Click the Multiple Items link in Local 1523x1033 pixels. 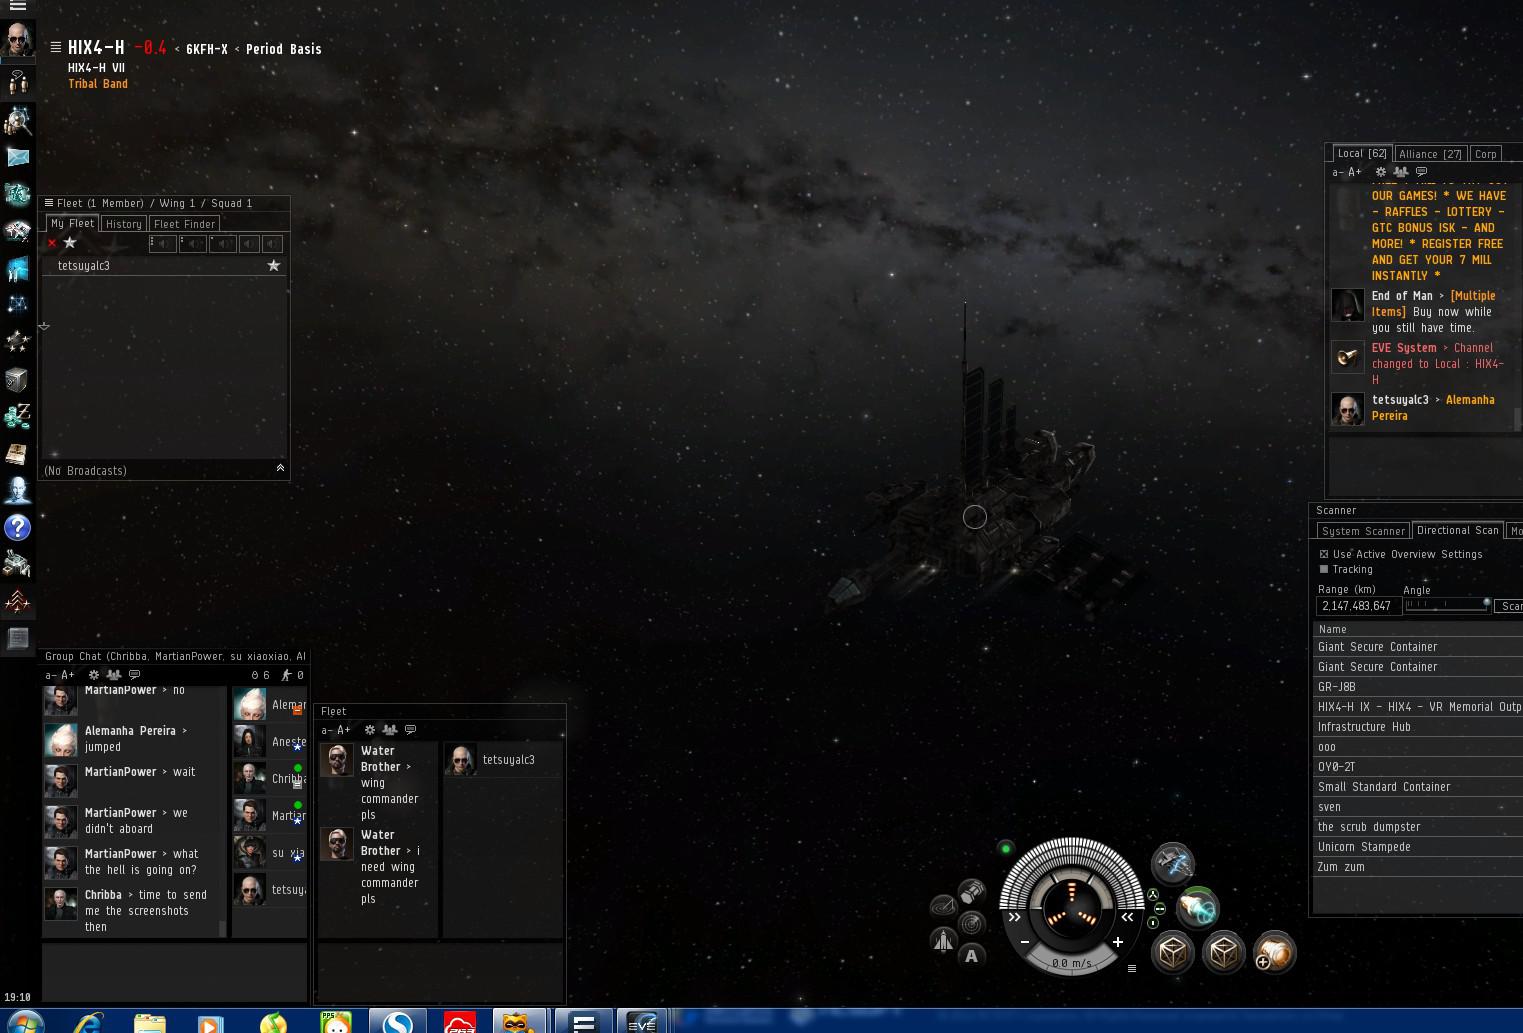click(1434, 304)
